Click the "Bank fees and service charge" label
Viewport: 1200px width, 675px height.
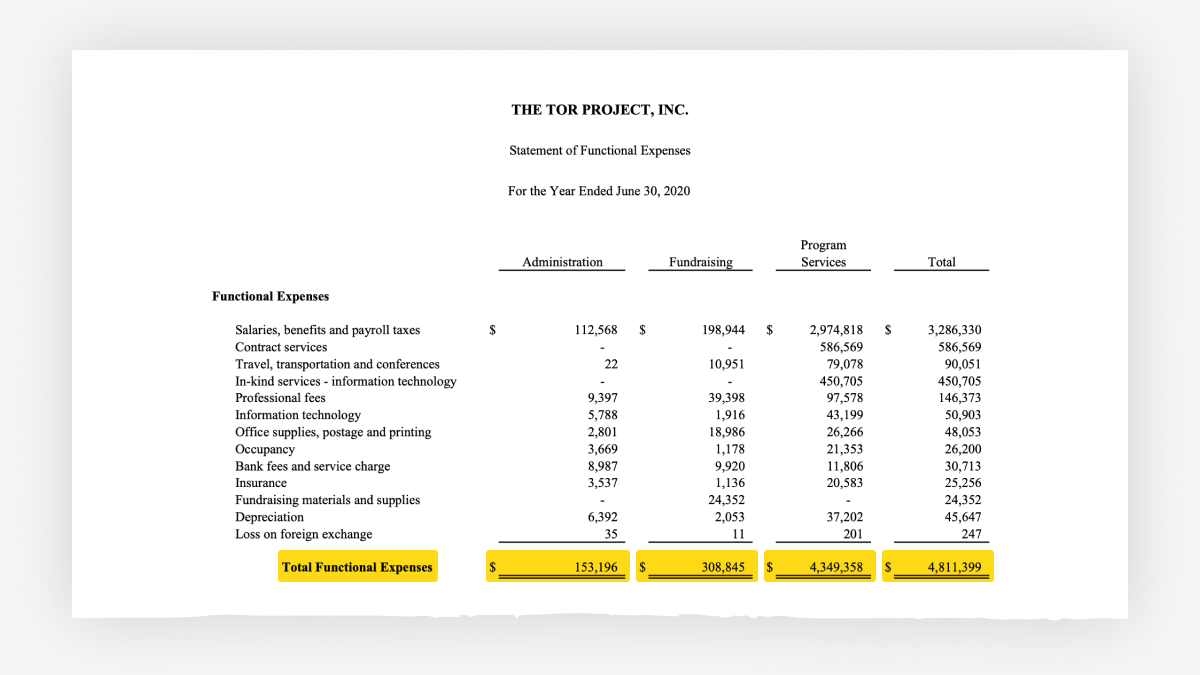313,466
